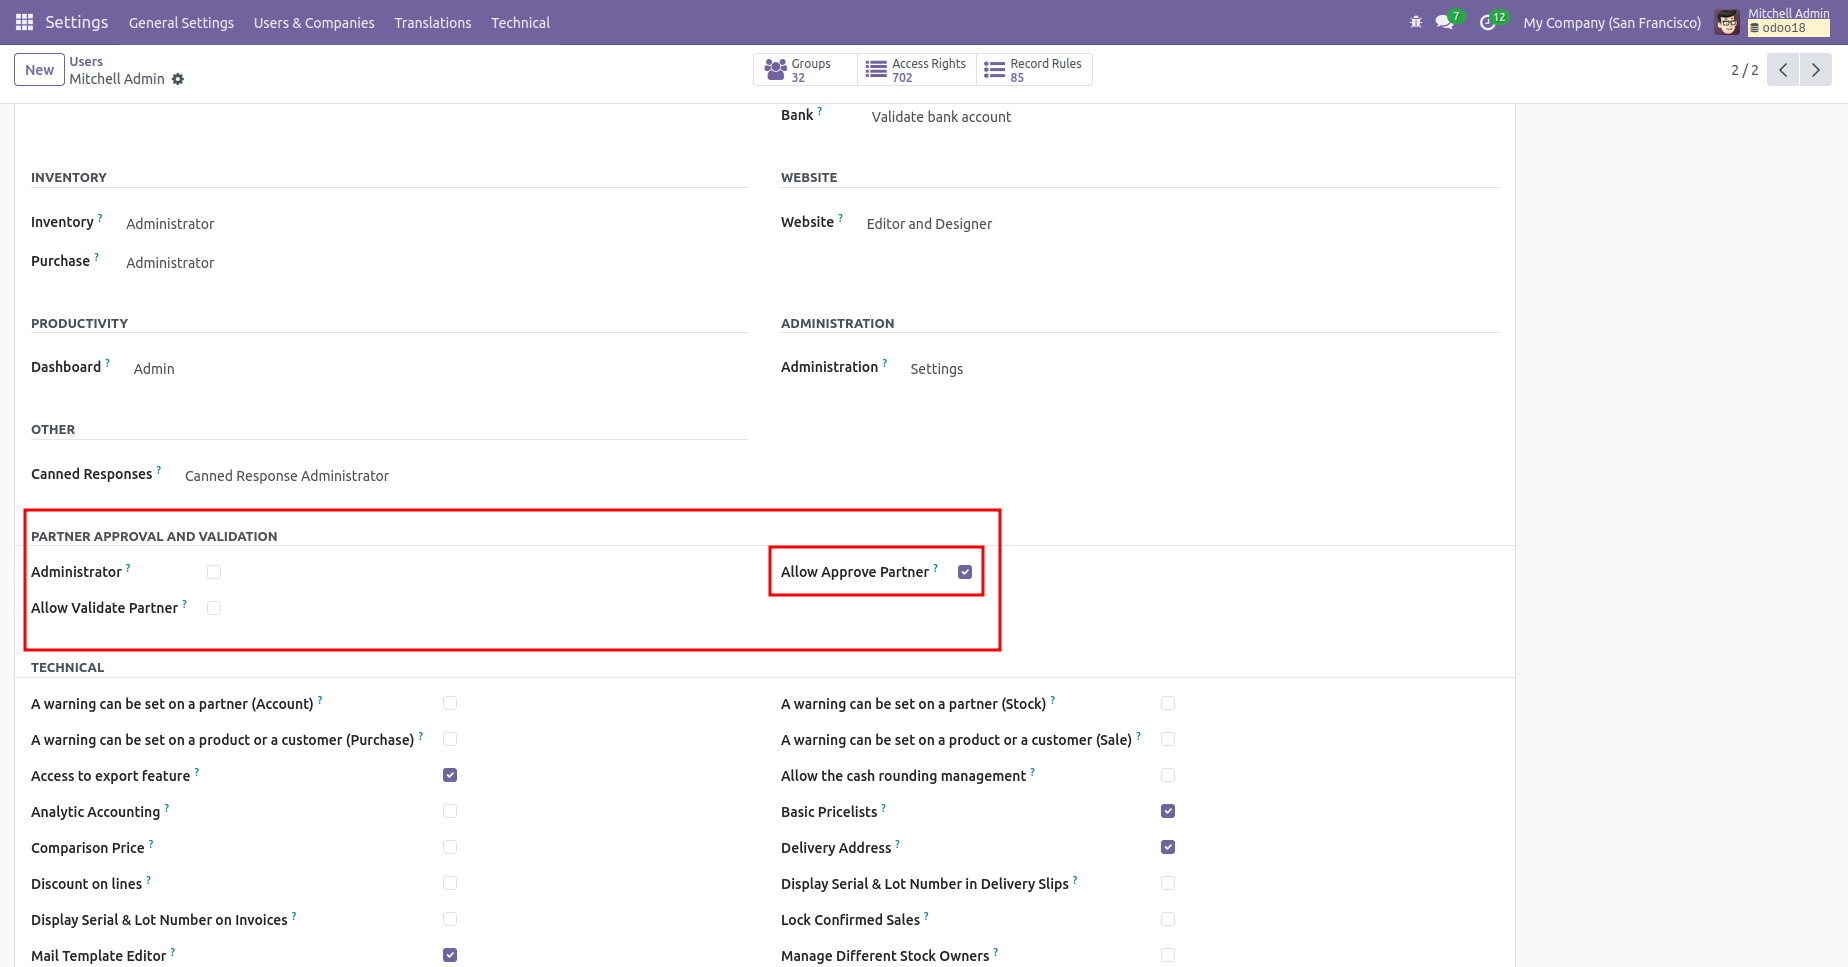Uncheck the Mail Template Editor checkbox

450,955
